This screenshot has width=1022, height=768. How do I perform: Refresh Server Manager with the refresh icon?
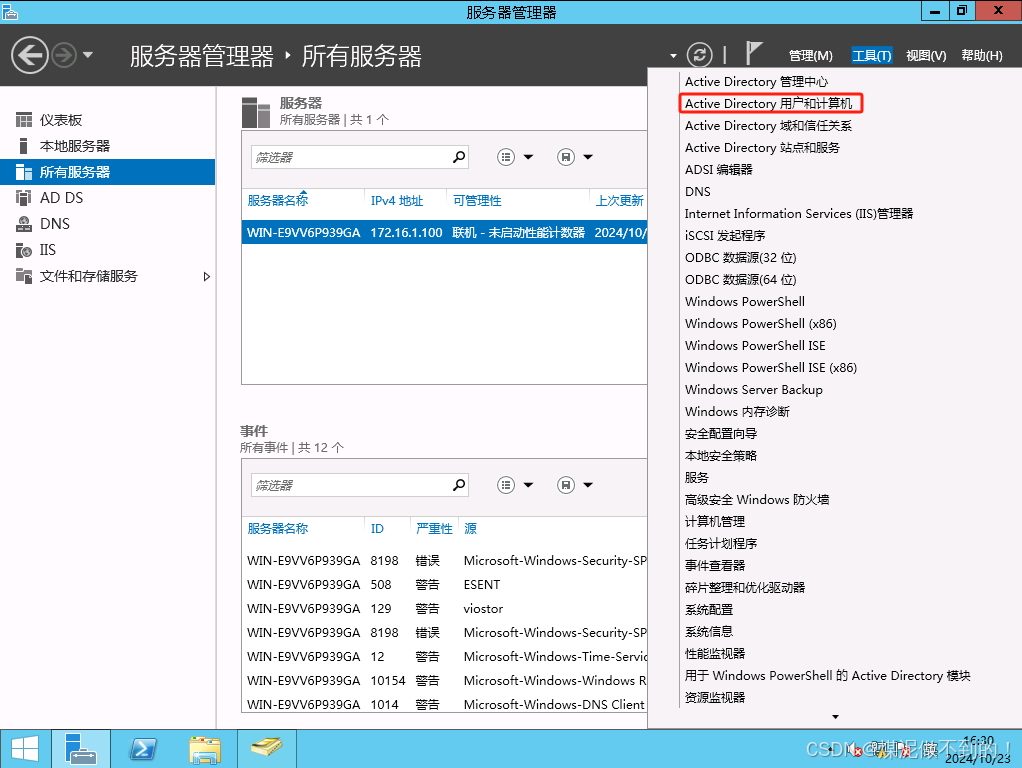click(x=699, y=55)
